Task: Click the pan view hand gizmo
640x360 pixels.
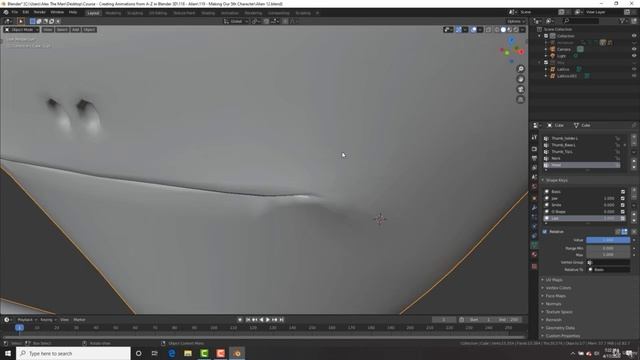Action: click(x=520, y=79)
